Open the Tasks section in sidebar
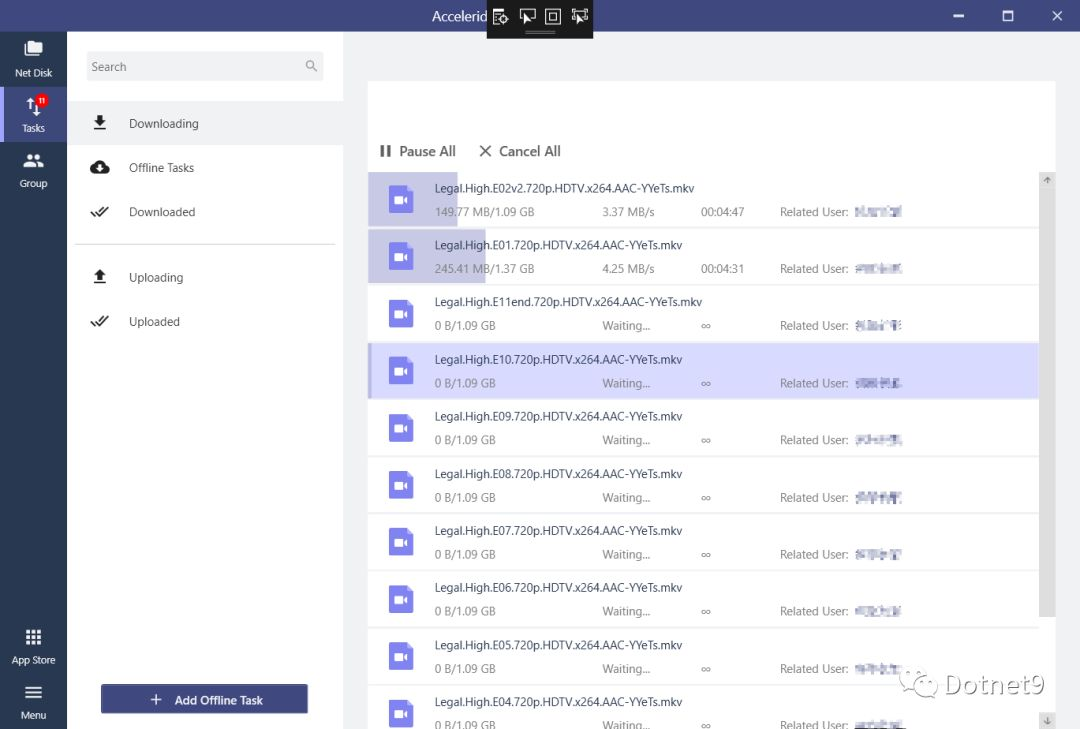This screenshot has width=1080, height=729. 33,114
